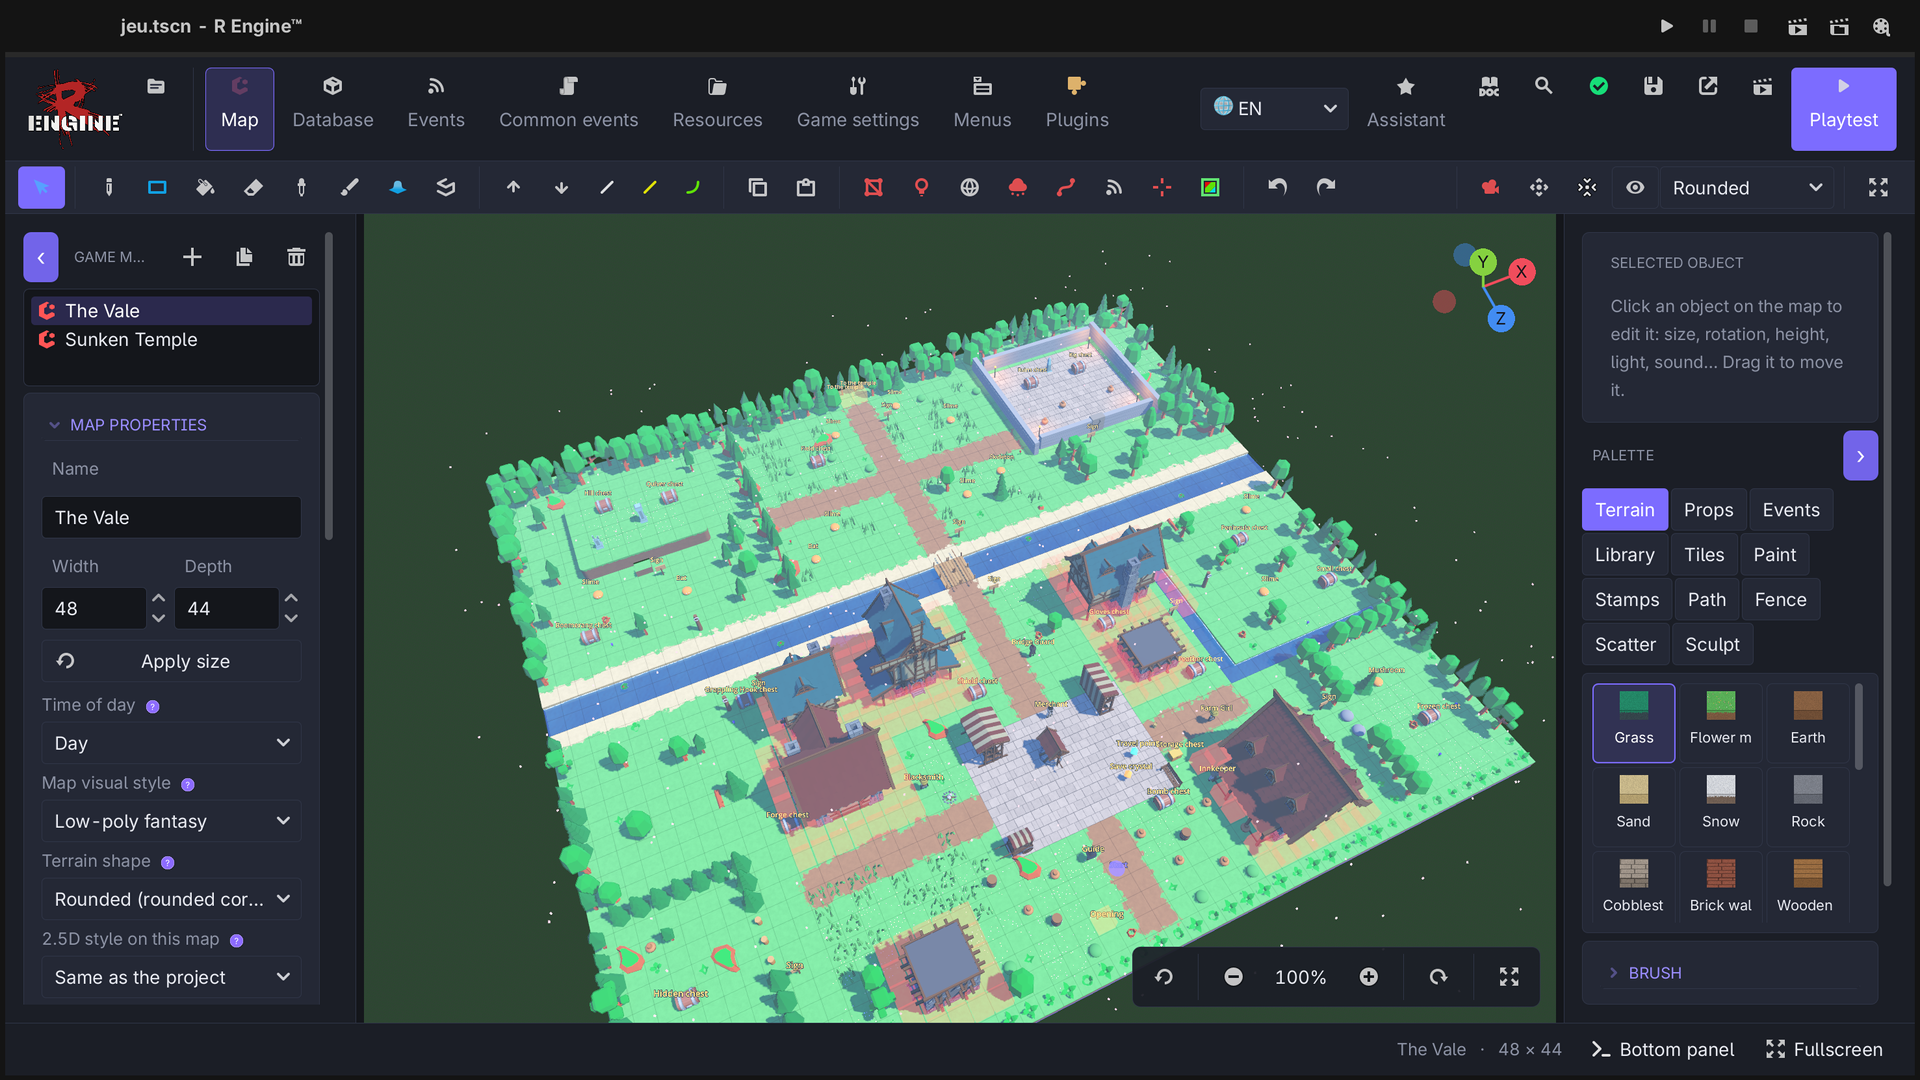Toggle the eye visibility icon
The width and height of the screenshot is (1920, 1080).
(x=1635, y=187)
